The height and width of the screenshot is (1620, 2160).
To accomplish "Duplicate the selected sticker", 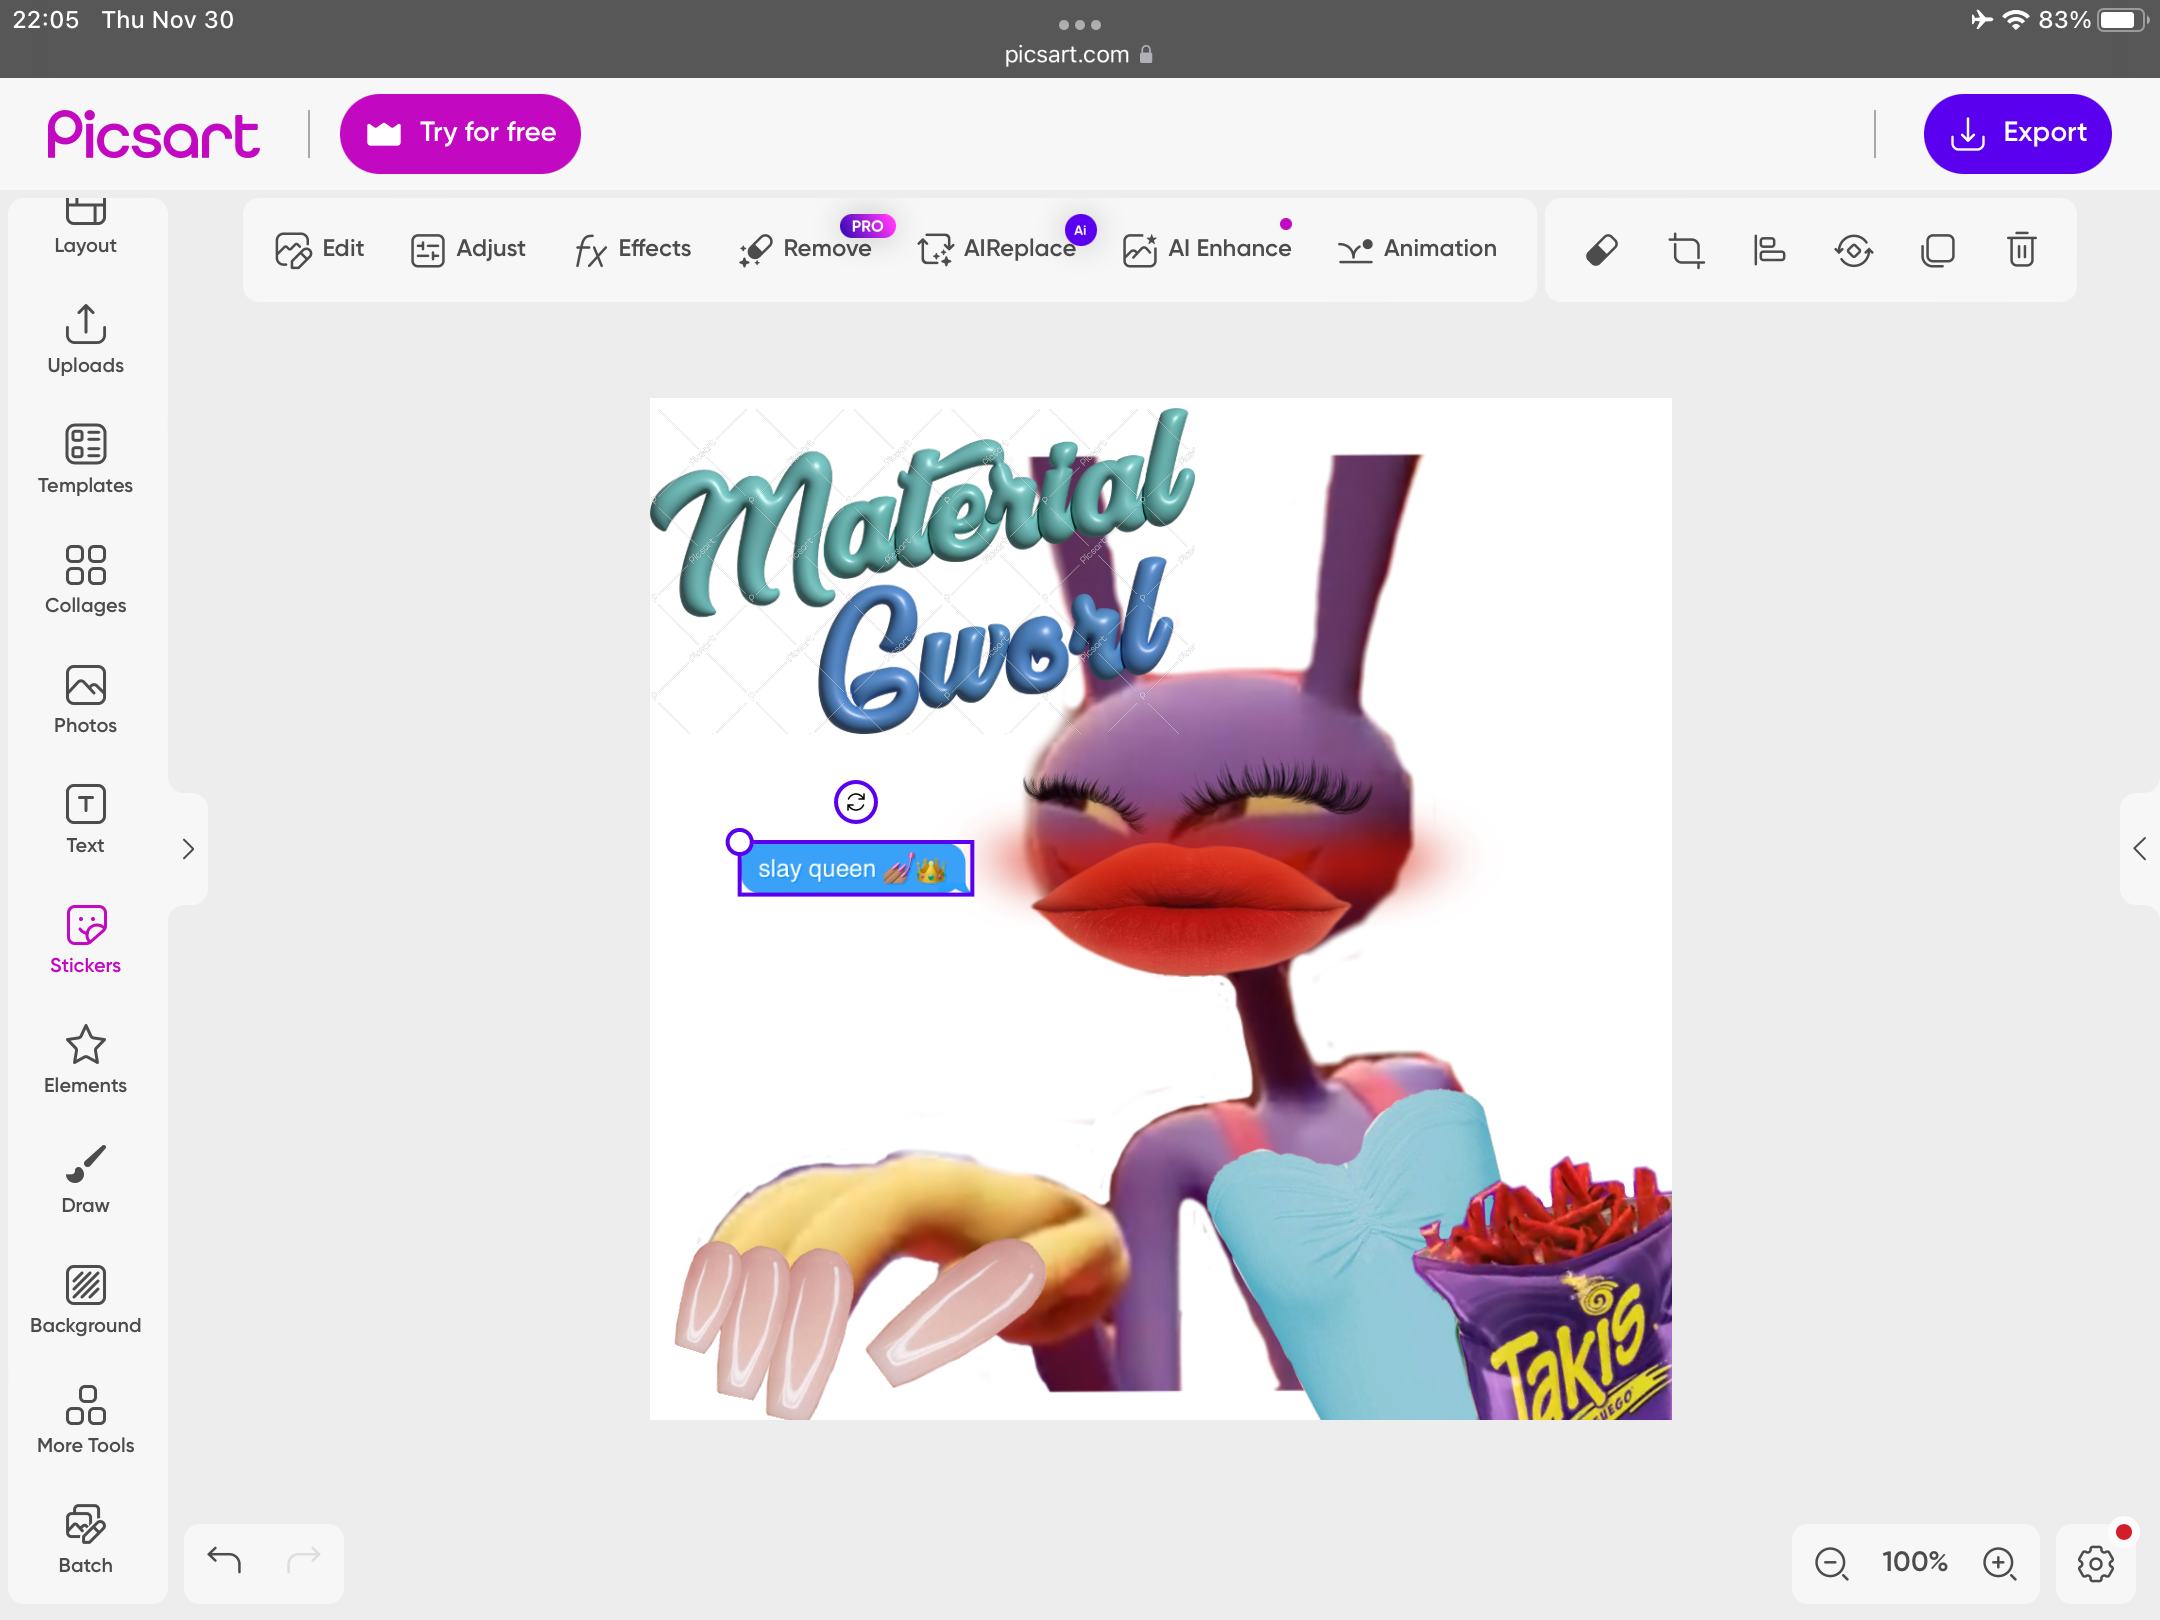I will [1938, 250].
